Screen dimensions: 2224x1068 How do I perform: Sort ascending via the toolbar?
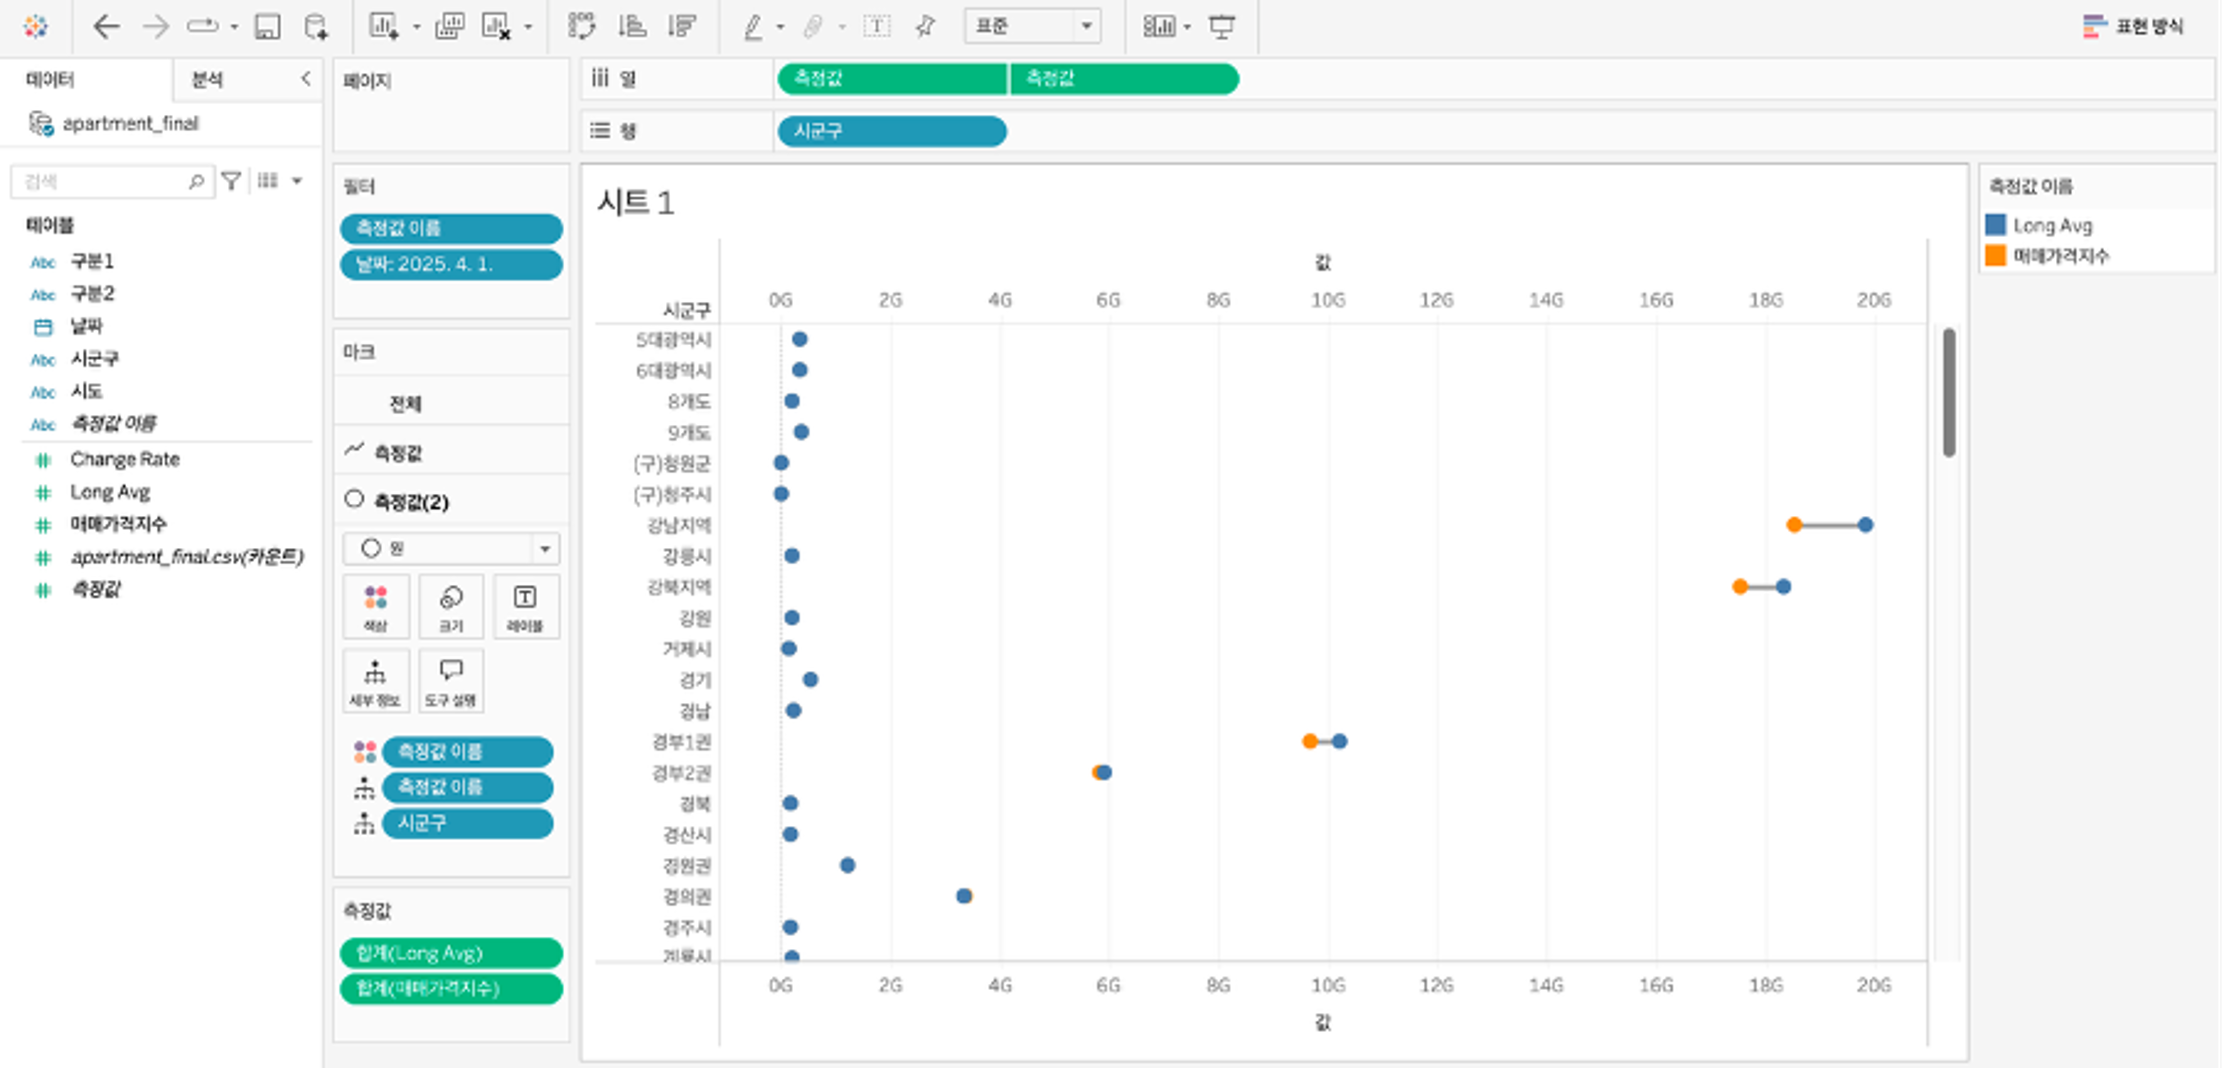click(x=632, y=27)
